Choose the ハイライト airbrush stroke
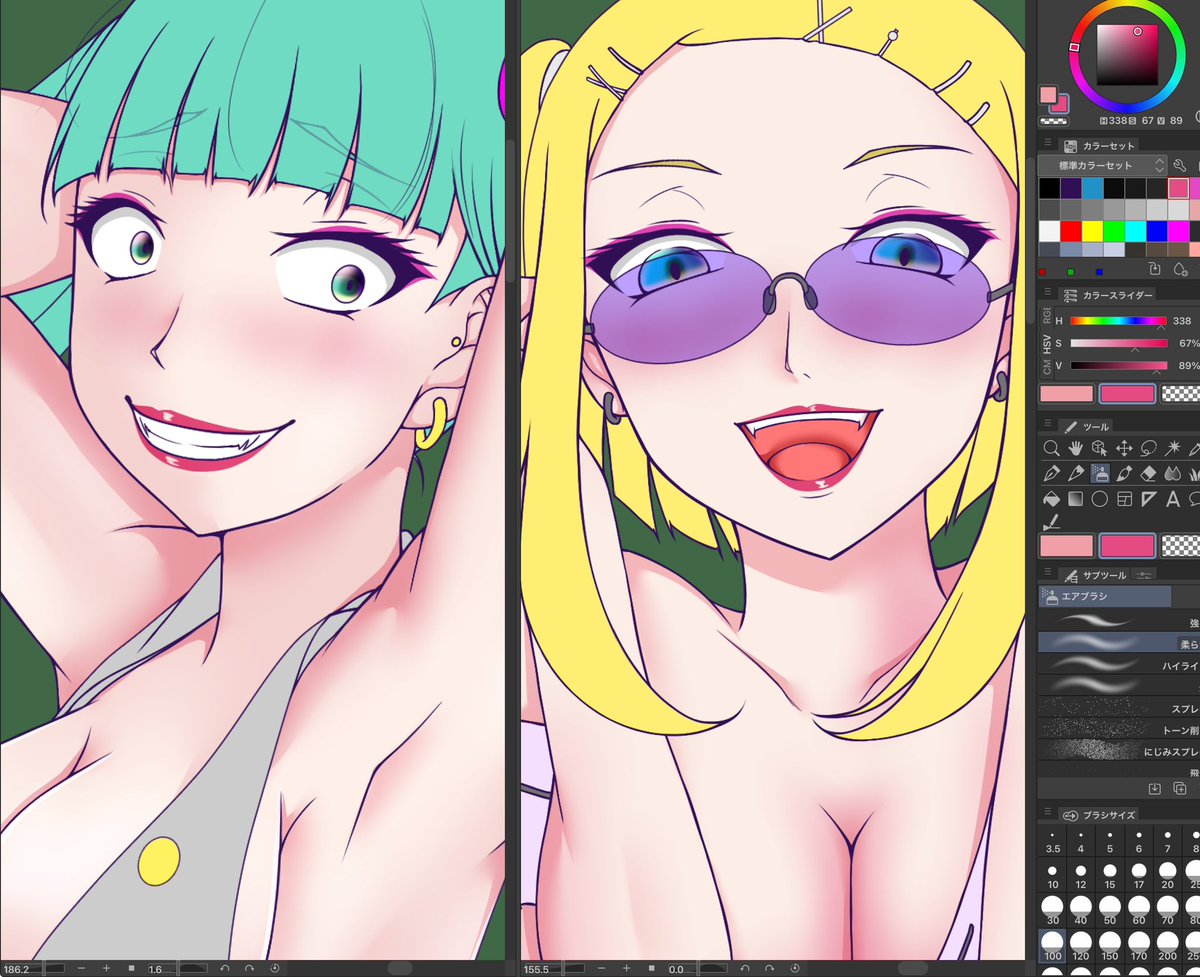This screenshot has width=1200, height=977. tap(1119, 664)
